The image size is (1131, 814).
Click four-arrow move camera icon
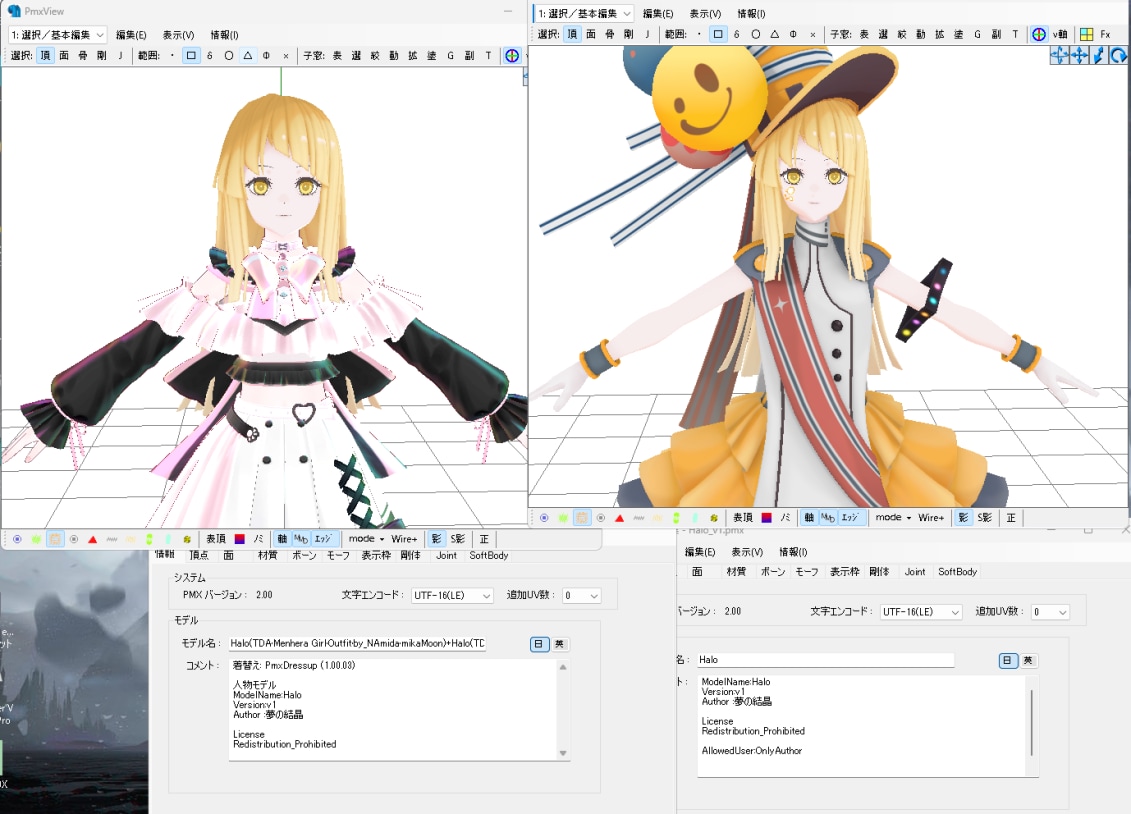[1079, 56]
